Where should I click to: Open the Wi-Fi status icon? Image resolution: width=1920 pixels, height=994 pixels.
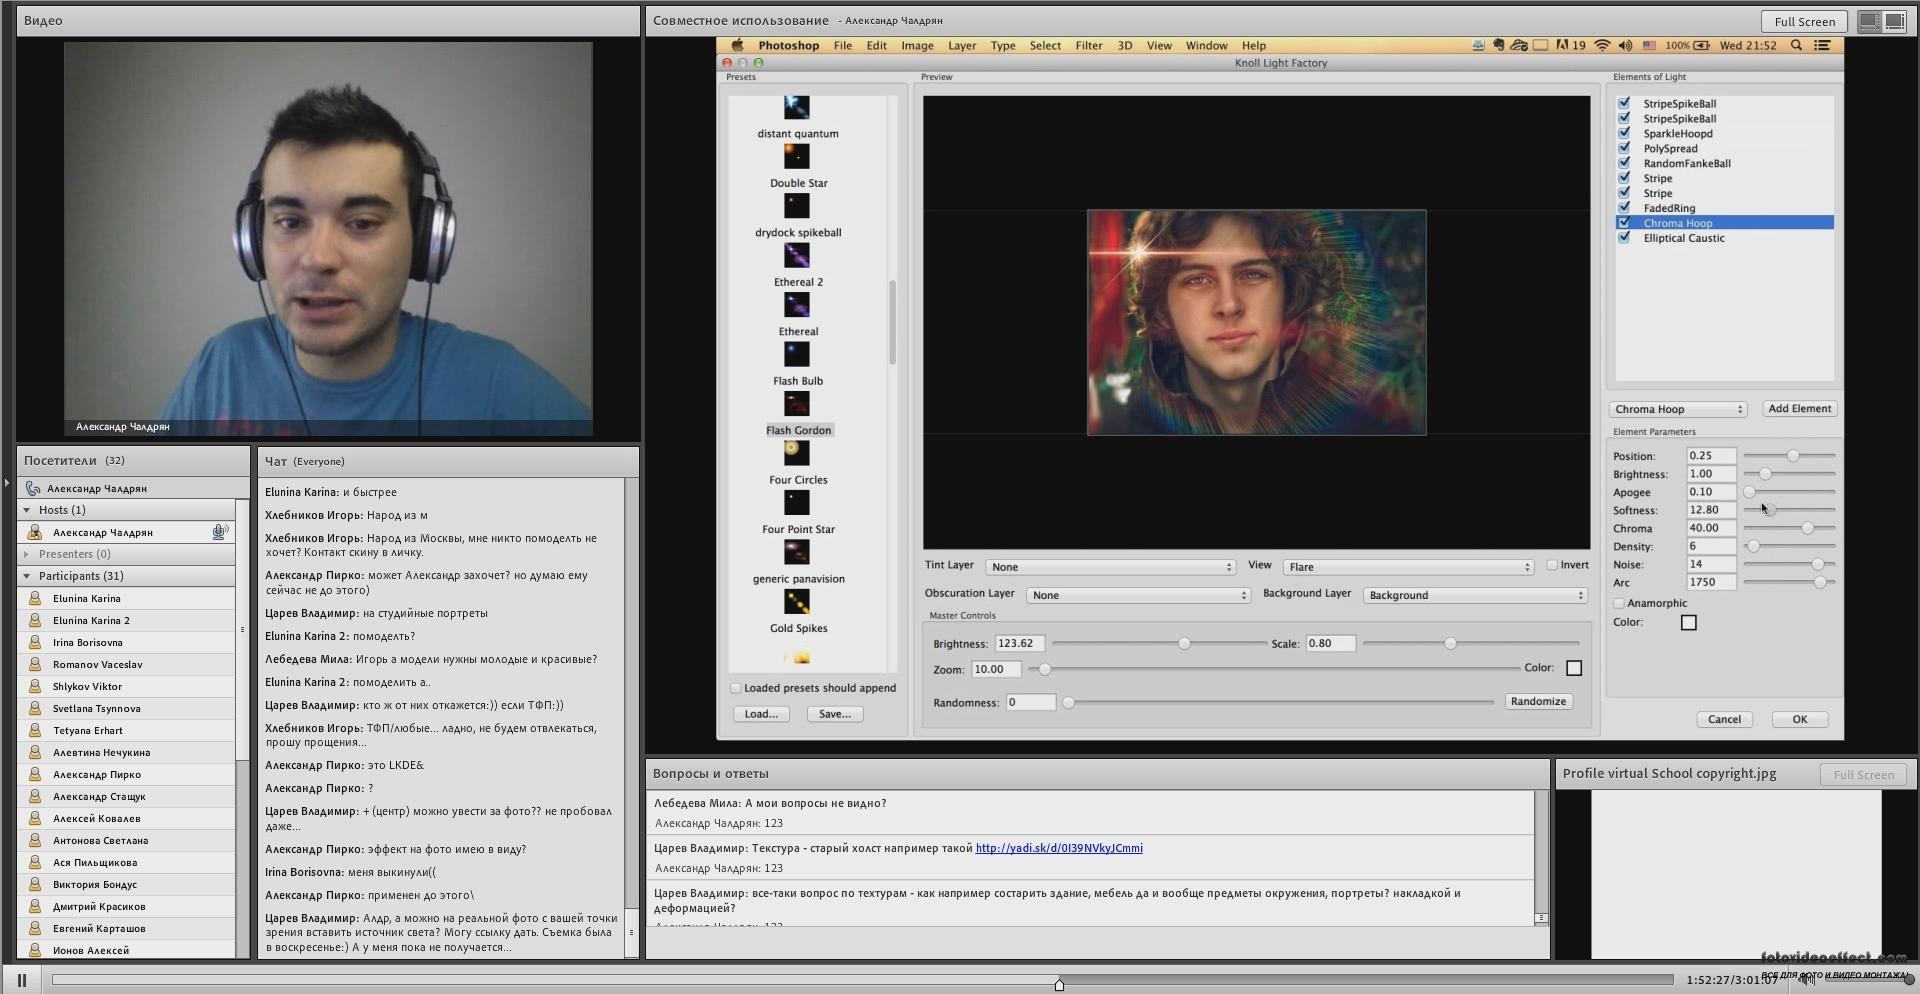[1602, 45]
